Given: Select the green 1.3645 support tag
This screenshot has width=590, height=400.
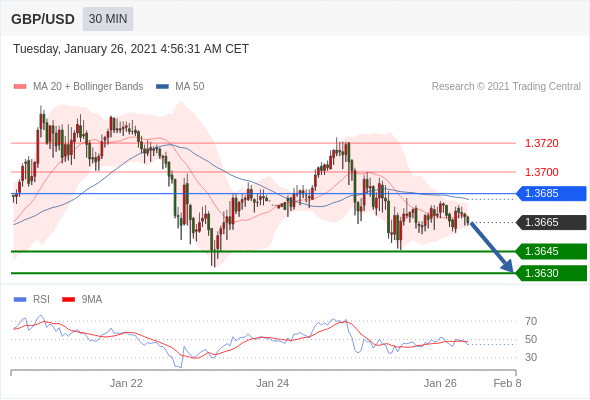Looking at the screenshot, I should tap(551, 251).
